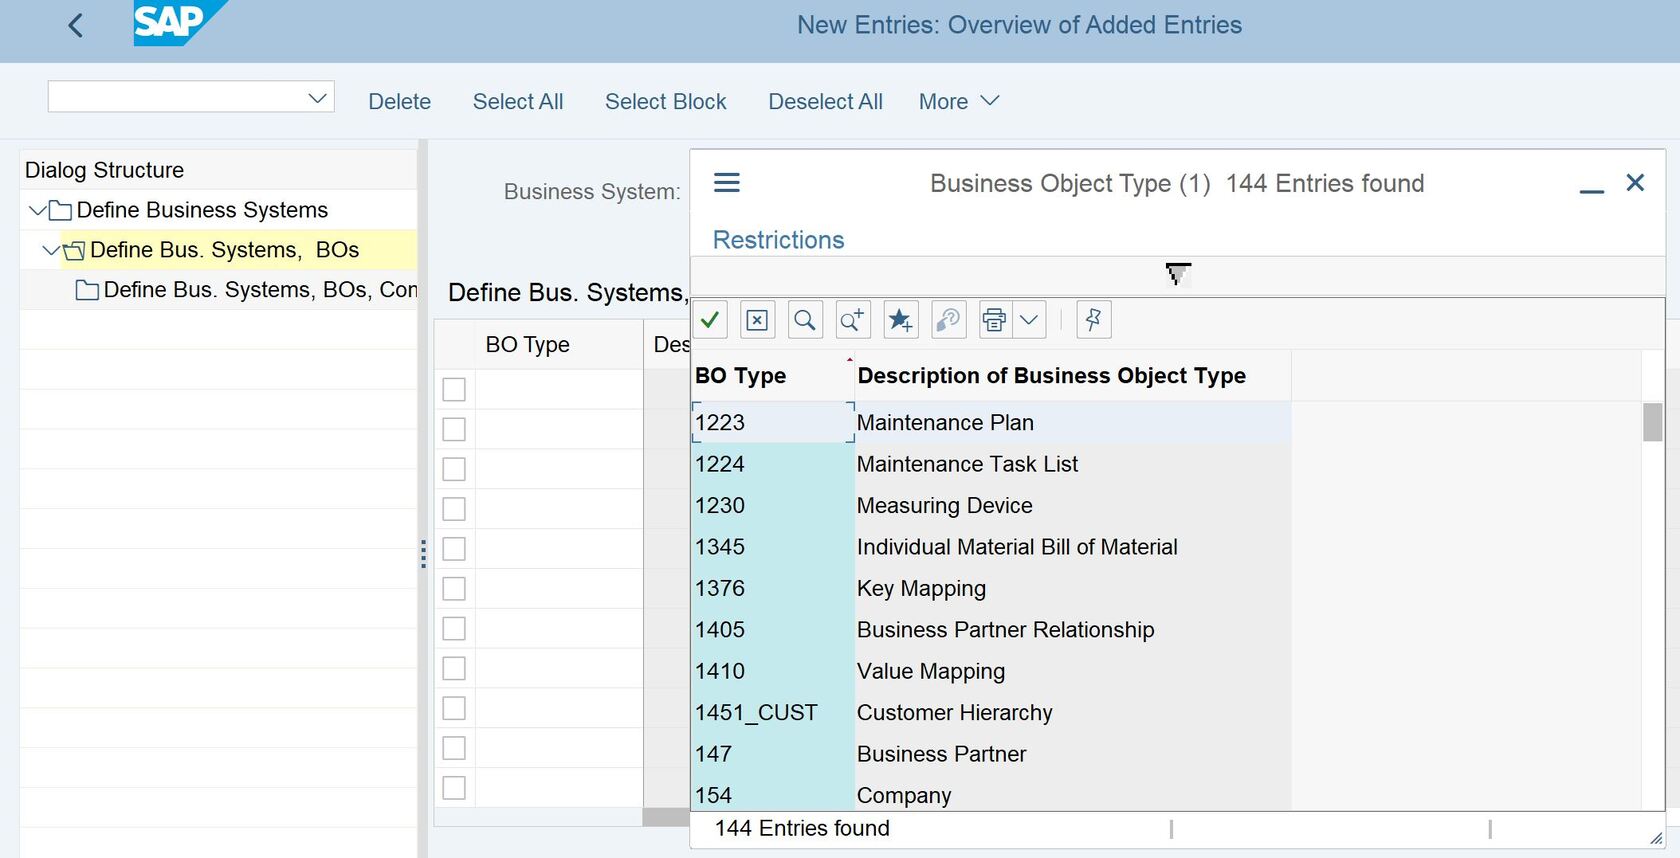The height and width of the screenshot is (858, 1680).
Task: Open the Restrictions tab
Action: [778, 240]
